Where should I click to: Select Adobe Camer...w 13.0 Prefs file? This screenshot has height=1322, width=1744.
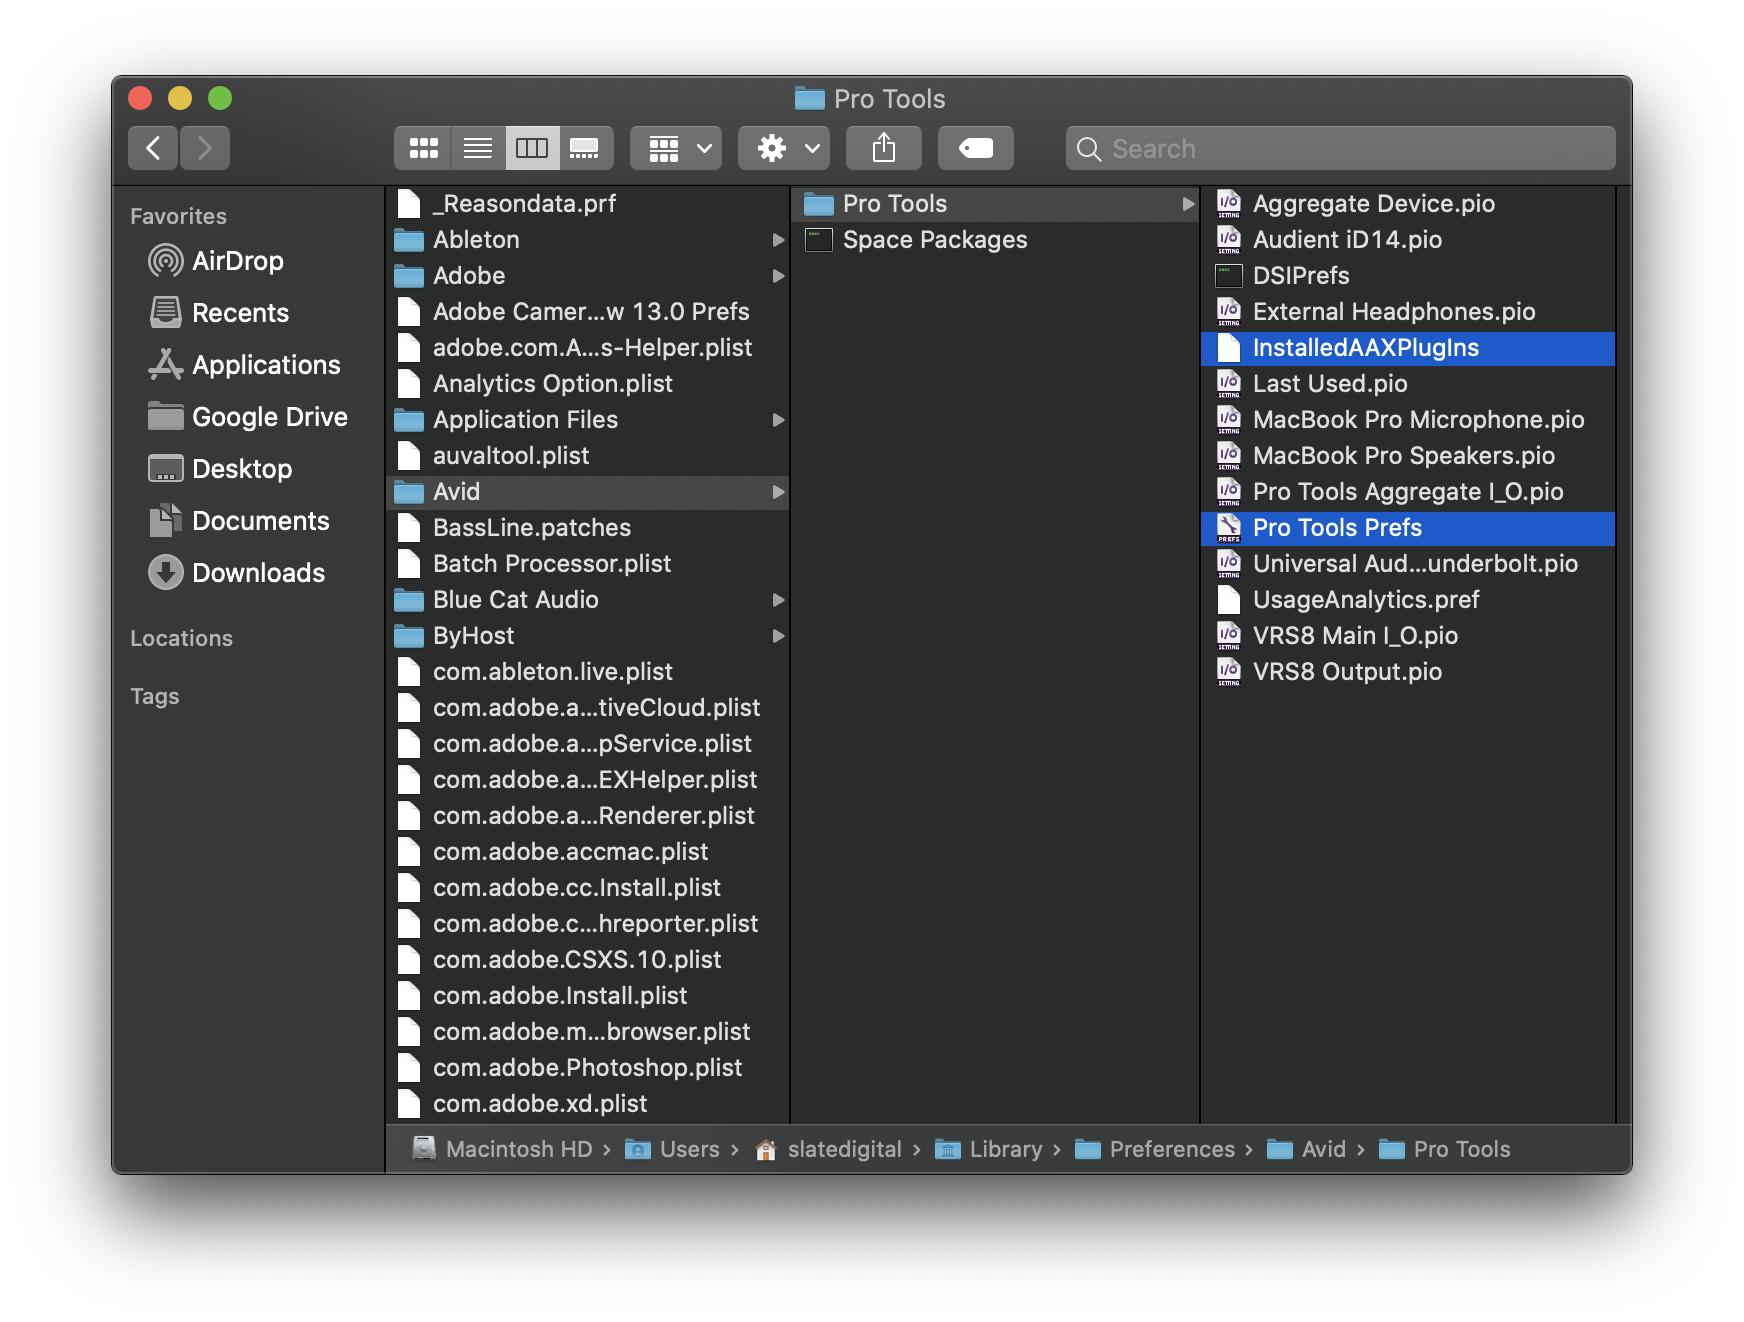[x=588, y=312]
